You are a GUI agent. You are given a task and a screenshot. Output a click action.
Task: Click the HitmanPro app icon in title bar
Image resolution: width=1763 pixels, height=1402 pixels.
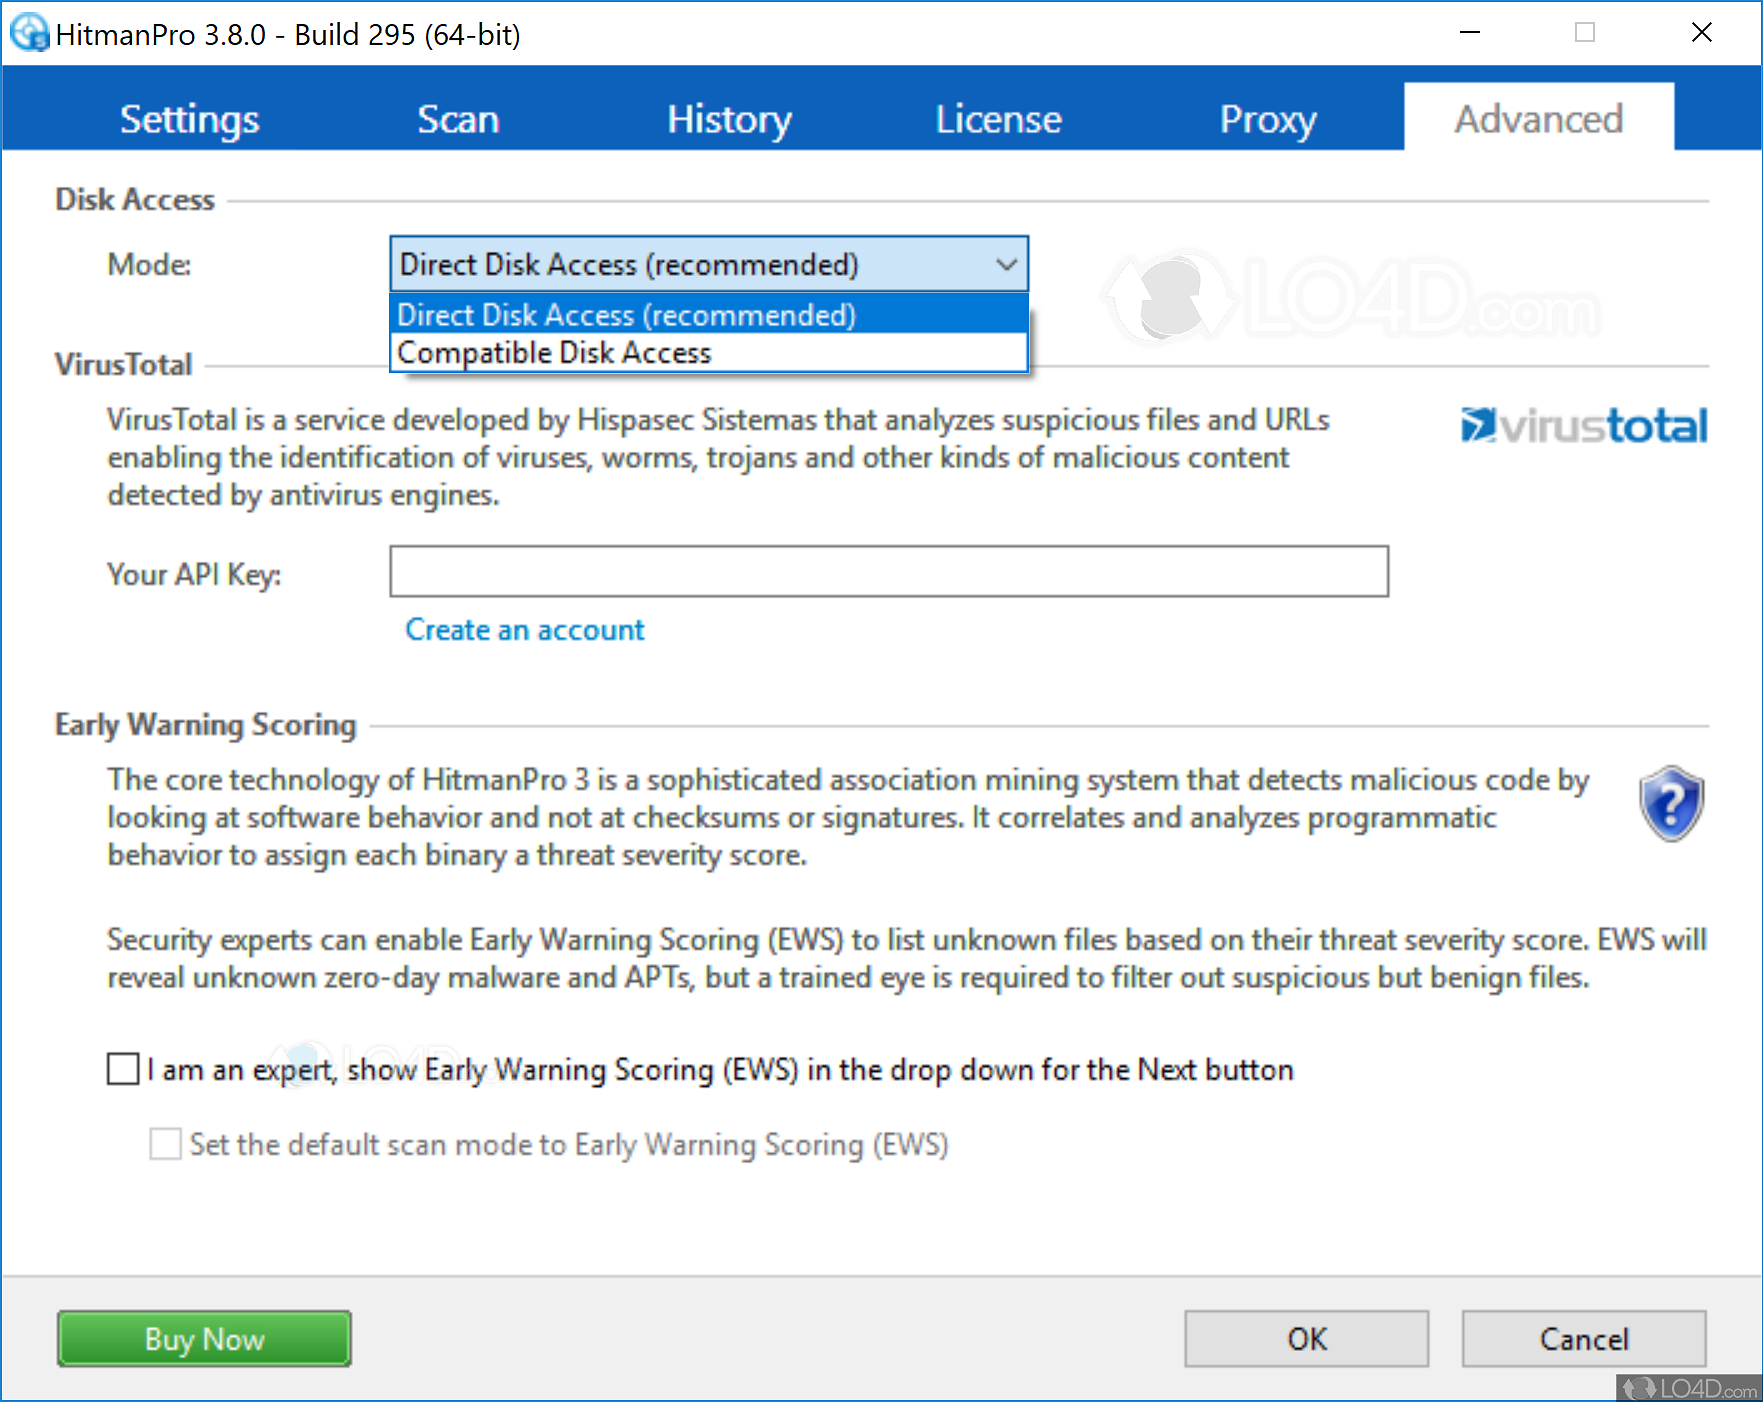click(x=29, y=33)
